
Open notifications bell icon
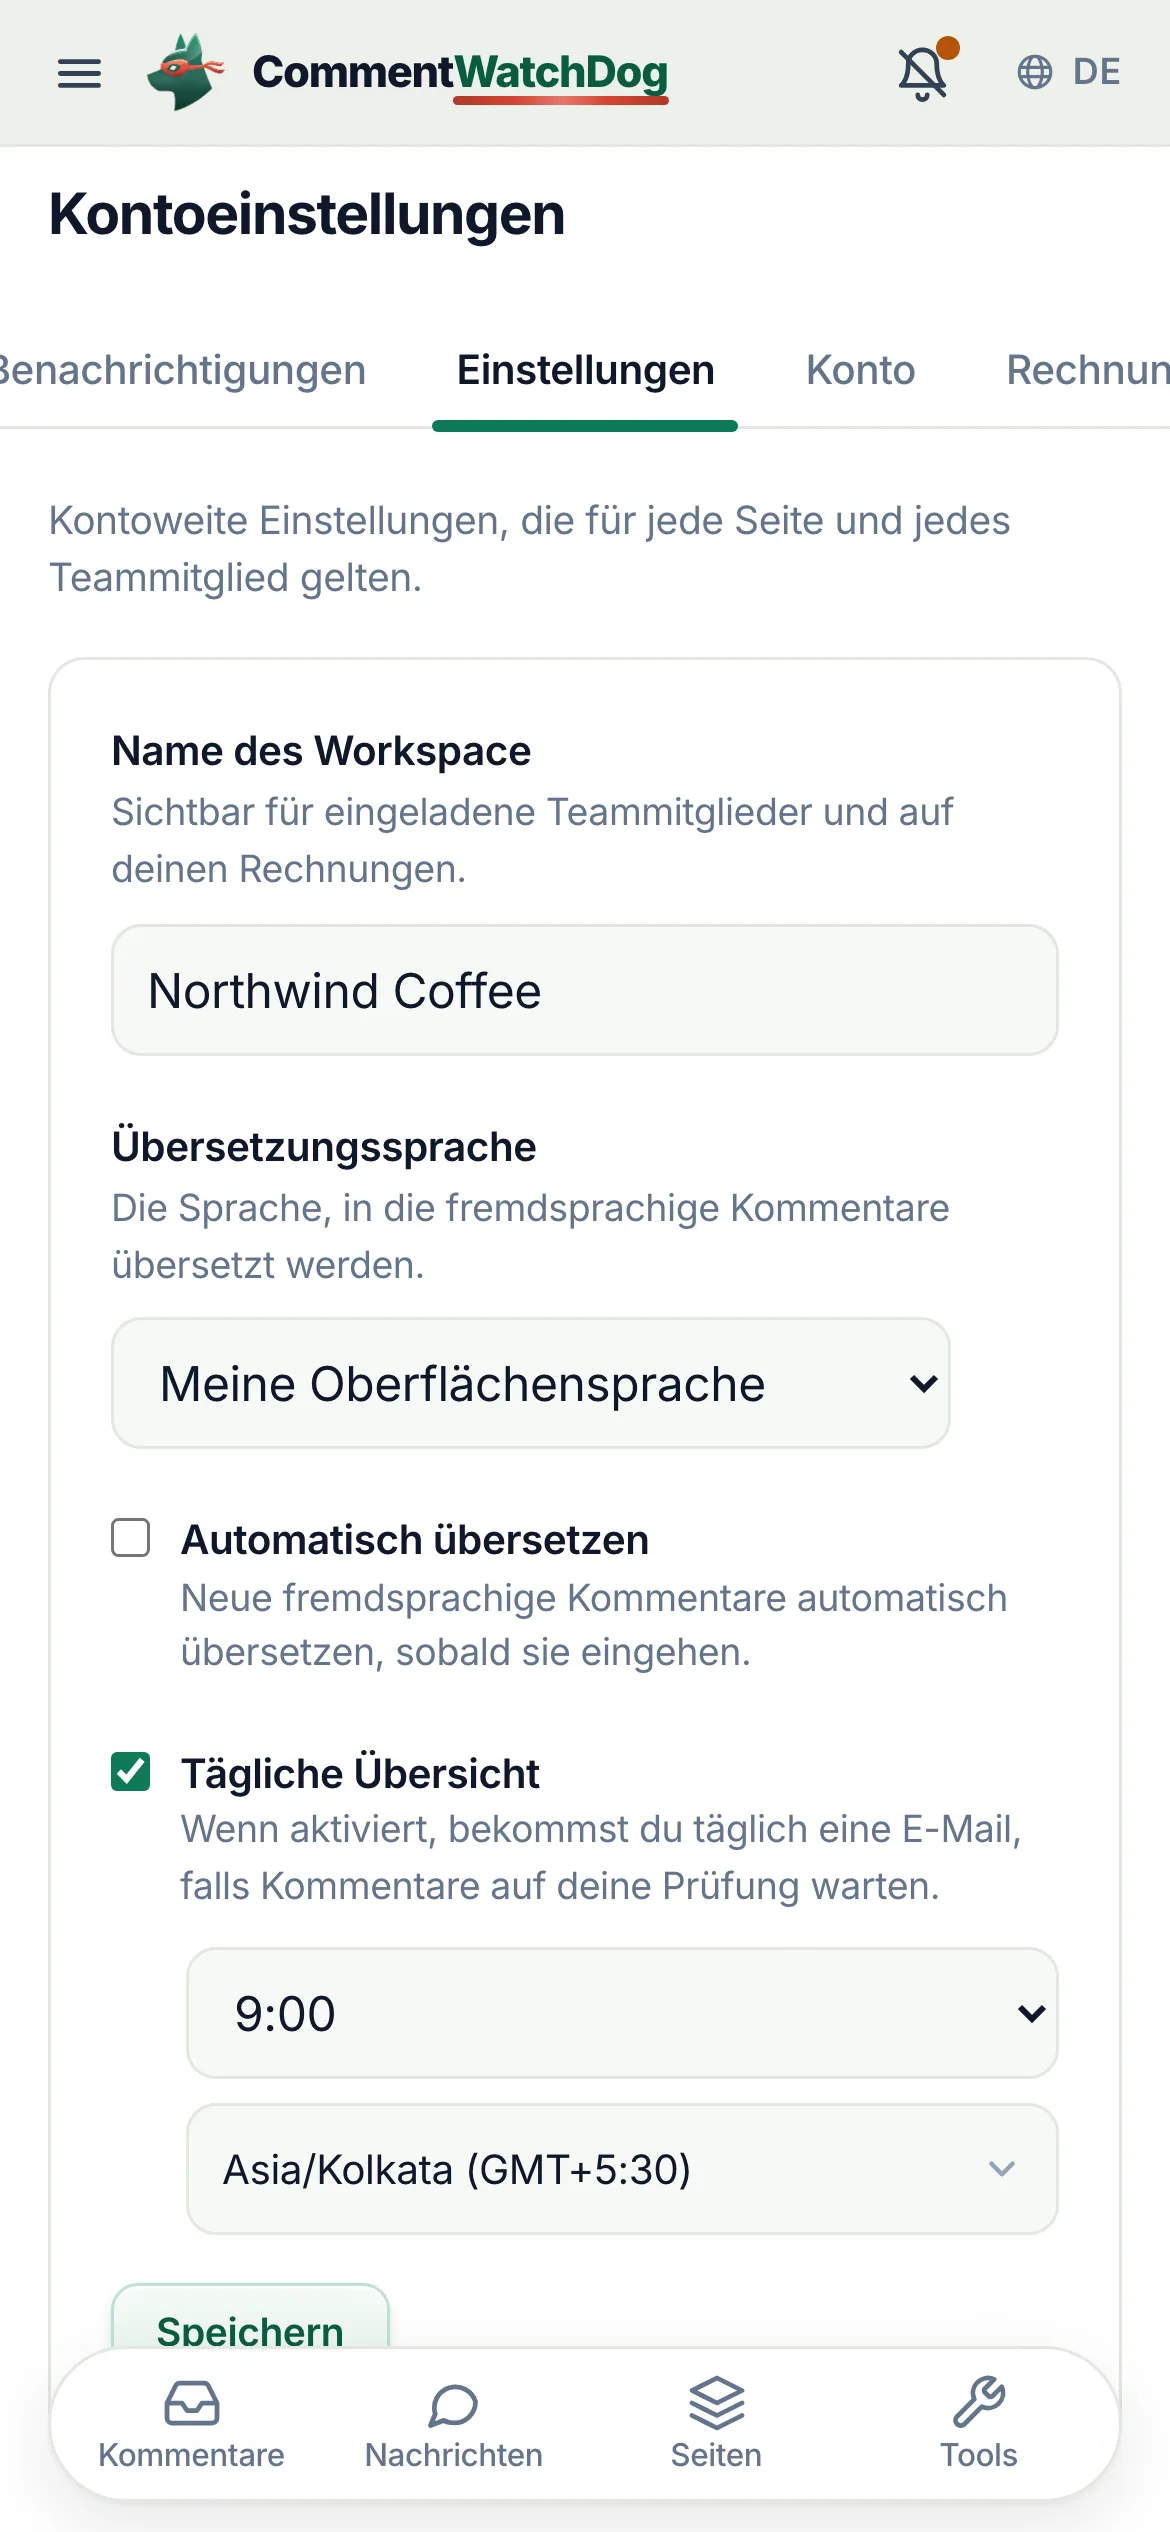coord(924,73)
